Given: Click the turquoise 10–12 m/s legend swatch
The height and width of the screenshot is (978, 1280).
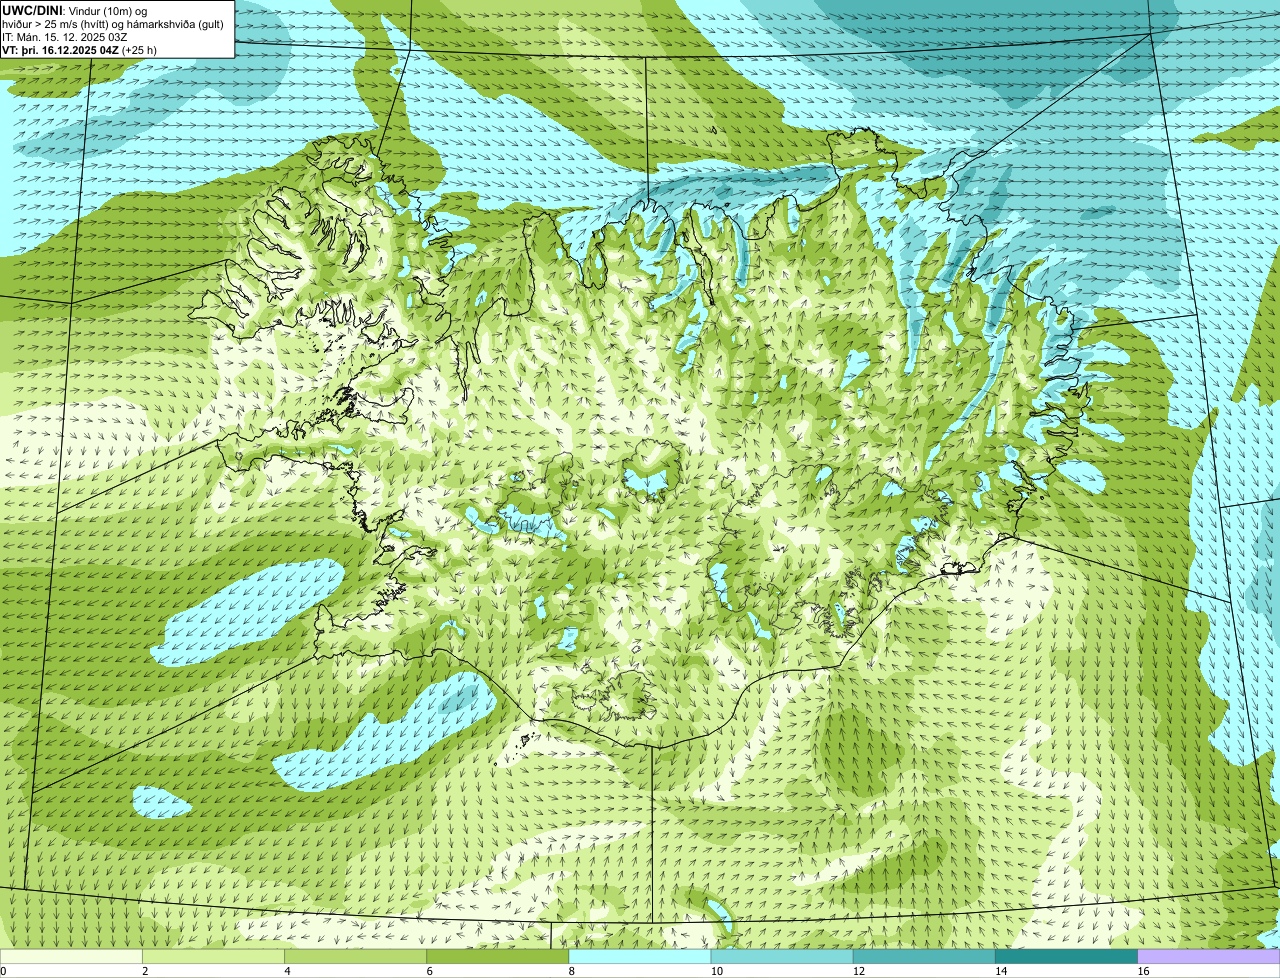Looking at the screenshot, I should 782,956.
